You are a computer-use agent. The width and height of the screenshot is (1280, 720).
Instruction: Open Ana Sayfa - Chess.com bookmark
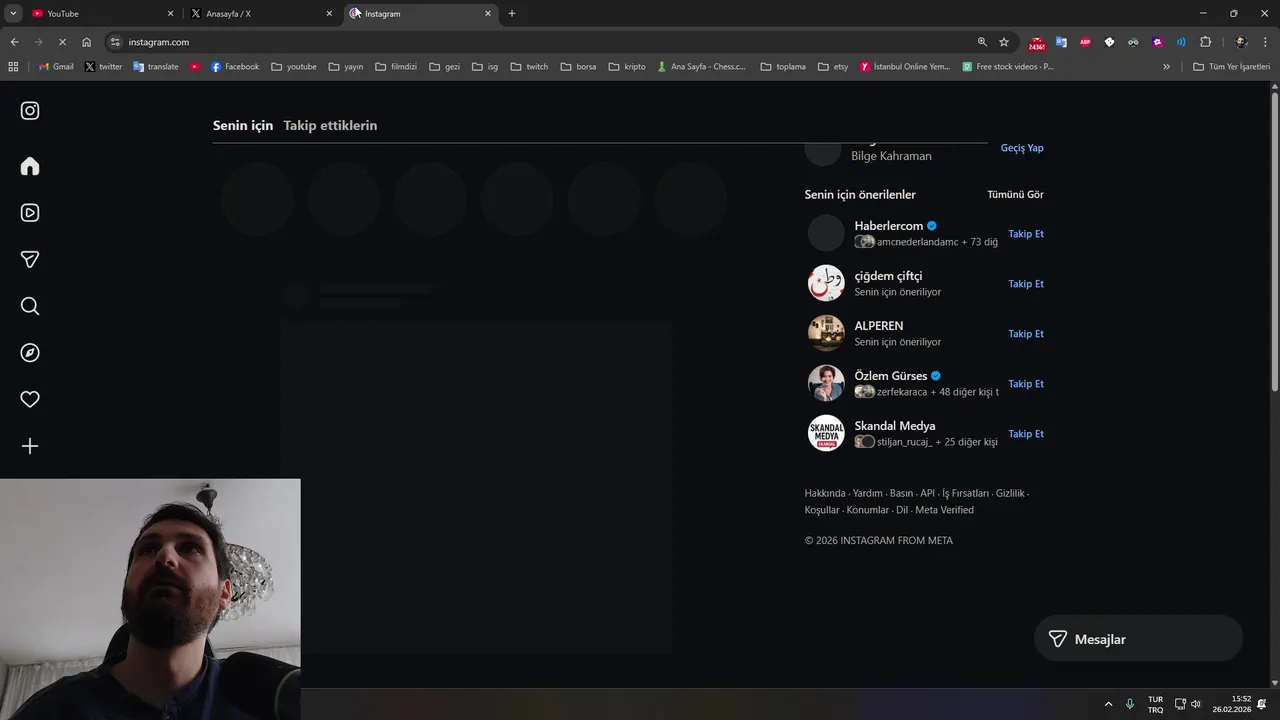[701, 67]
